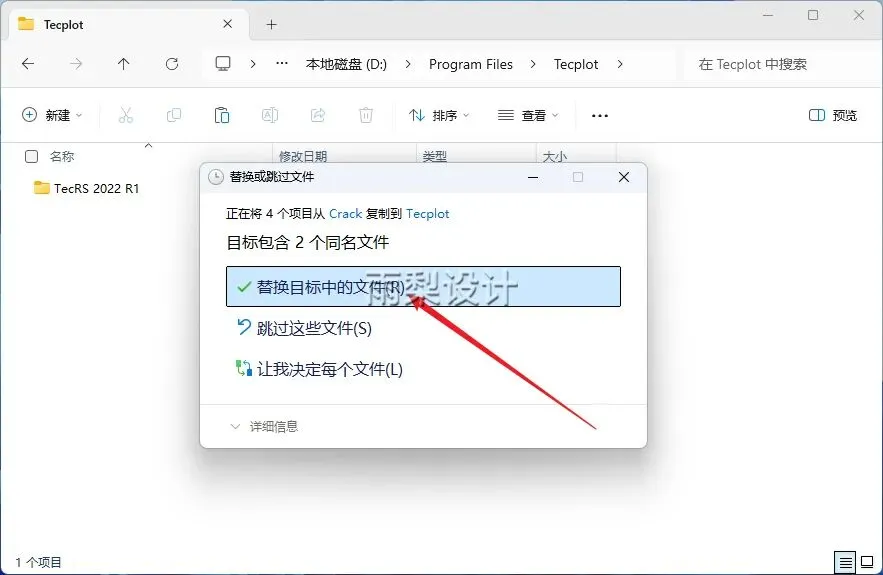Image resolution: width=883 pixels, height=575 pixels.
Task: Open the 排序 sort dropdown
Action: tap(439, 115)
